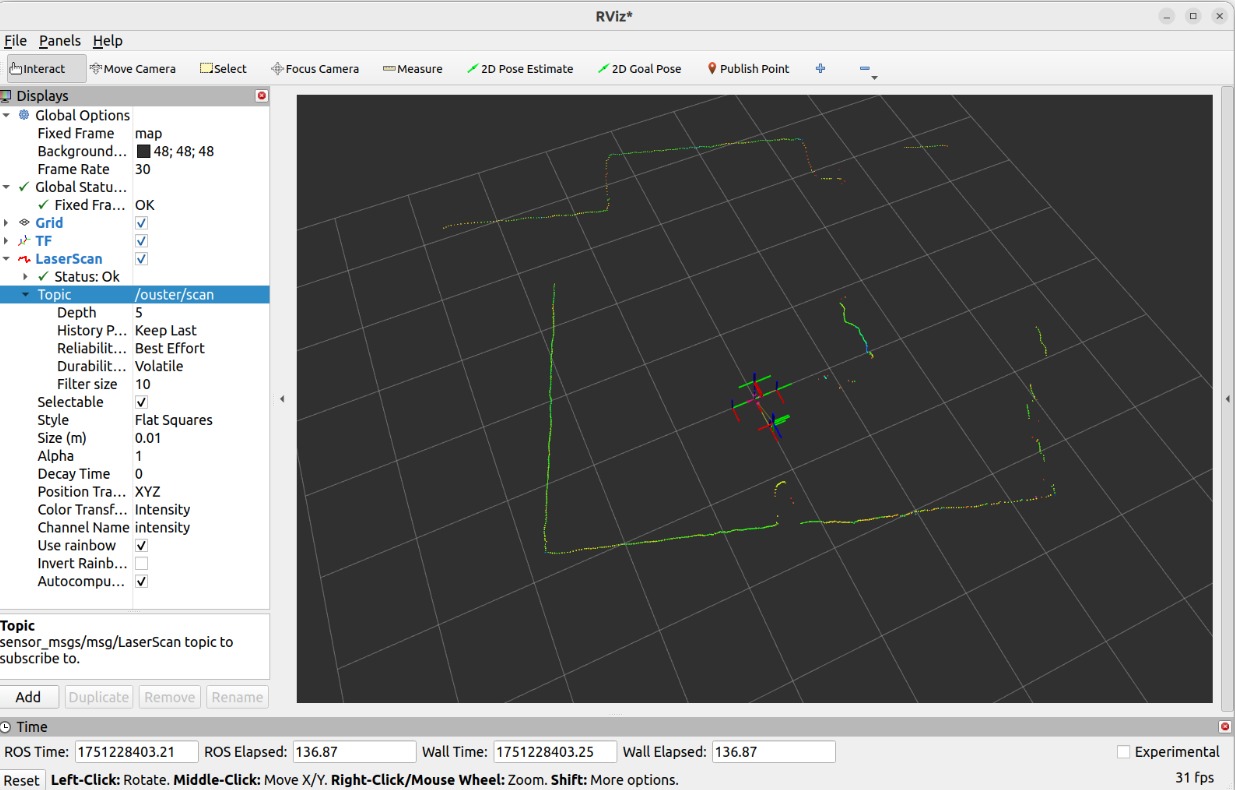Collapse the left Displays dock arrow

point(281,399)
